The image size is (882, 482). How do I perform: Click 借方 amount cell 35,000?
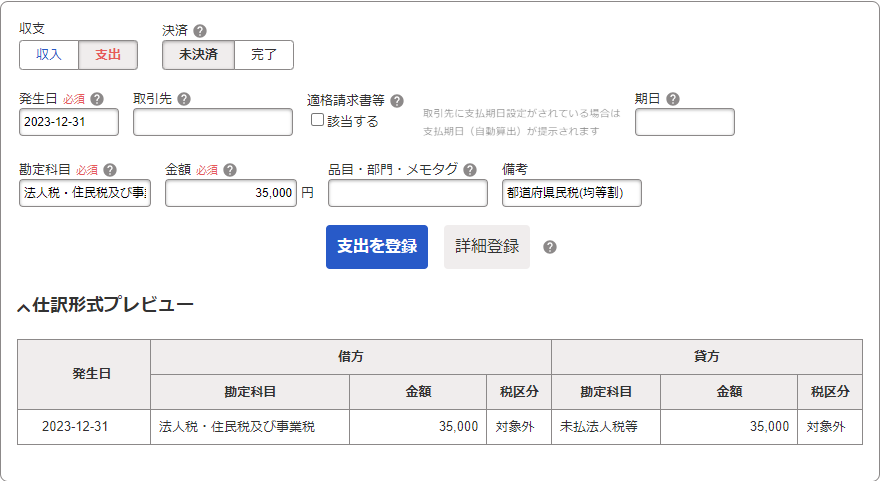coord(418,427)
